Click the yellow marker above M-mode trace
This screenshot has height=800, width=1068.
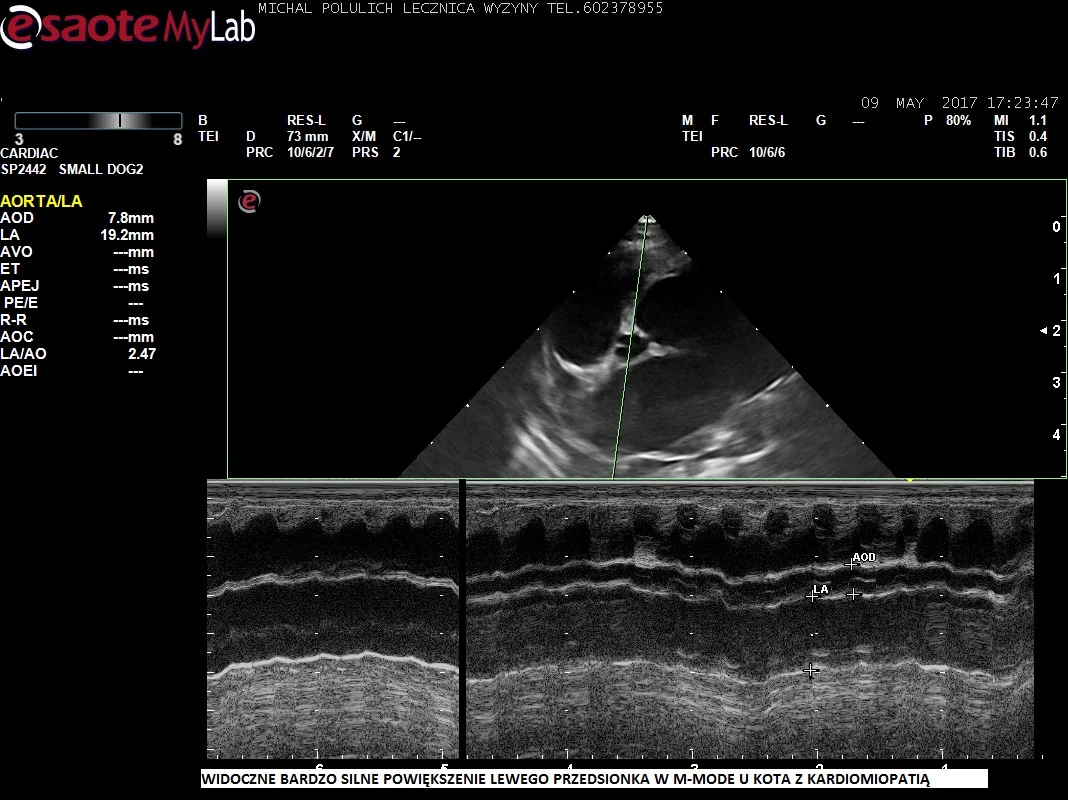pyautogui.click(x=910, y=481)
